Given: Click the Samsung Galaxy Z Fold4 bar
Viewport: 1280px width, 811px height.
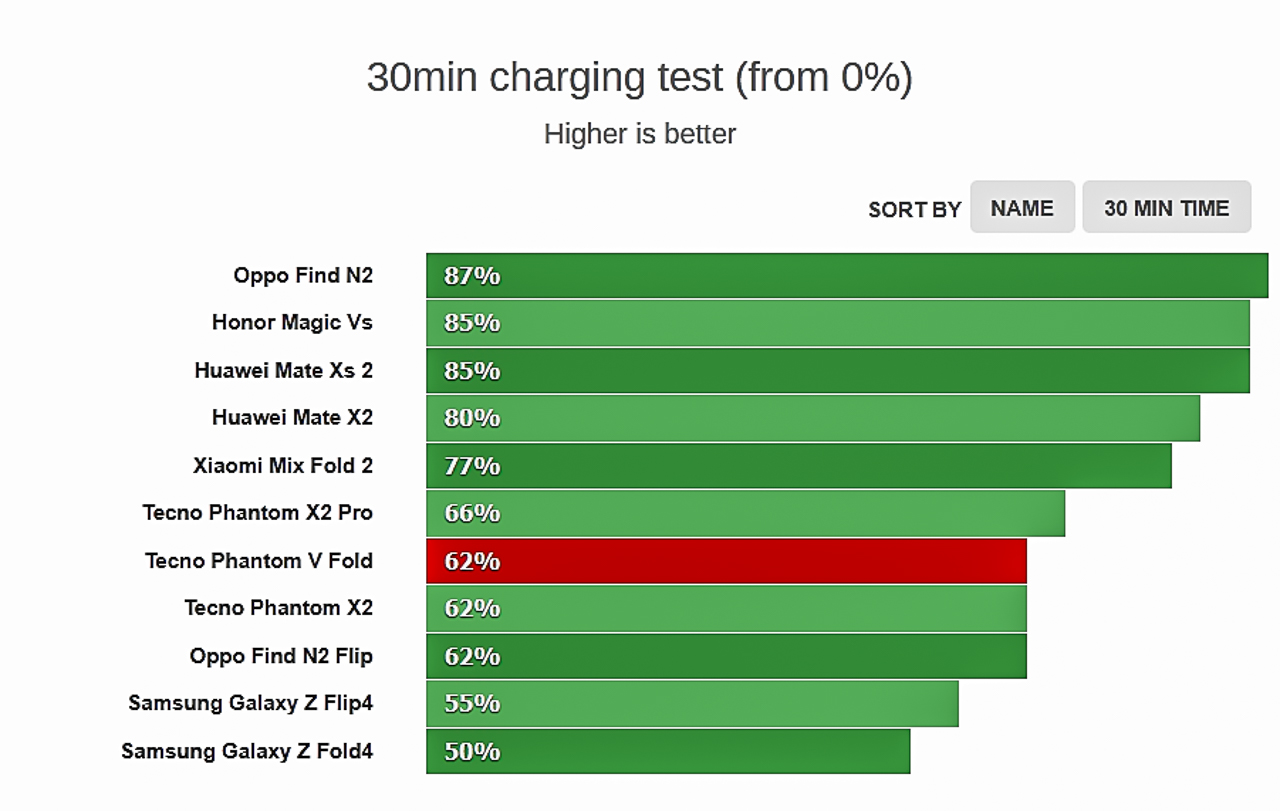Looking at the screenshot, I should point(668,751).
